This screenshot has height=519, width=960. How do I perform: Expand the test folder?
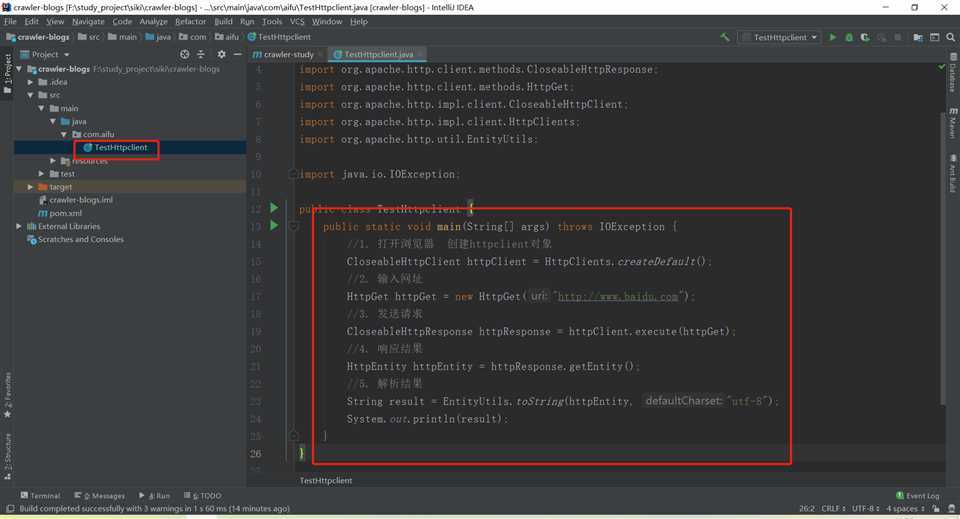tap(41, 174)
